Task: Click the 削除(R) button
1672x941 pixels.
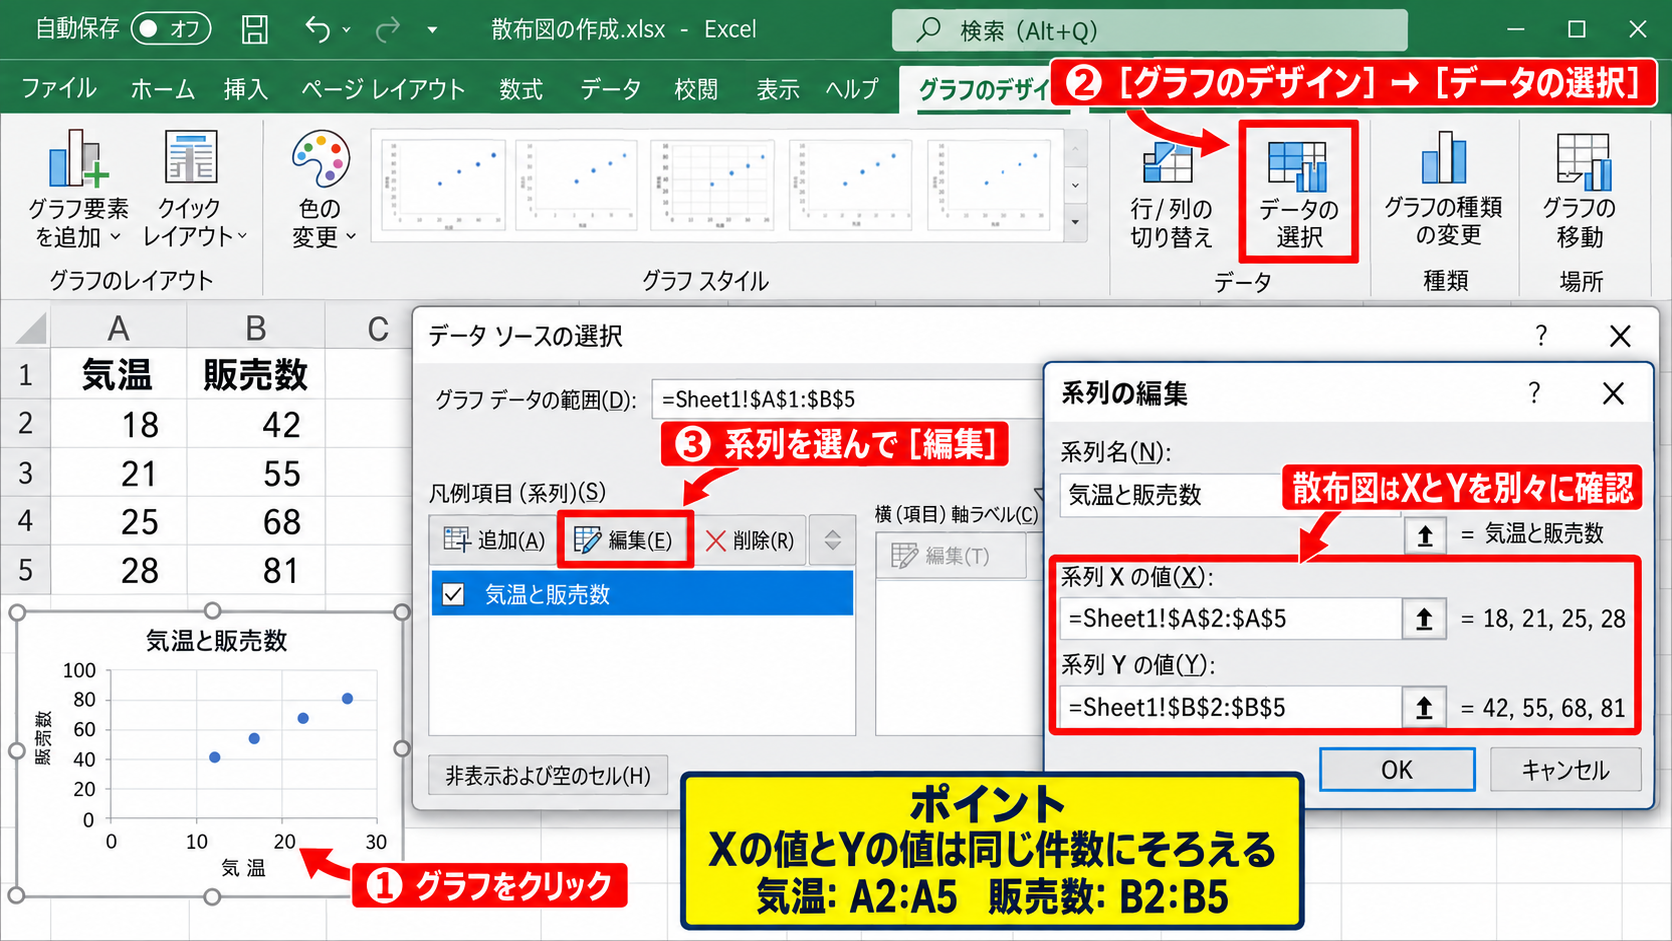Action: [x=750, y=541]
